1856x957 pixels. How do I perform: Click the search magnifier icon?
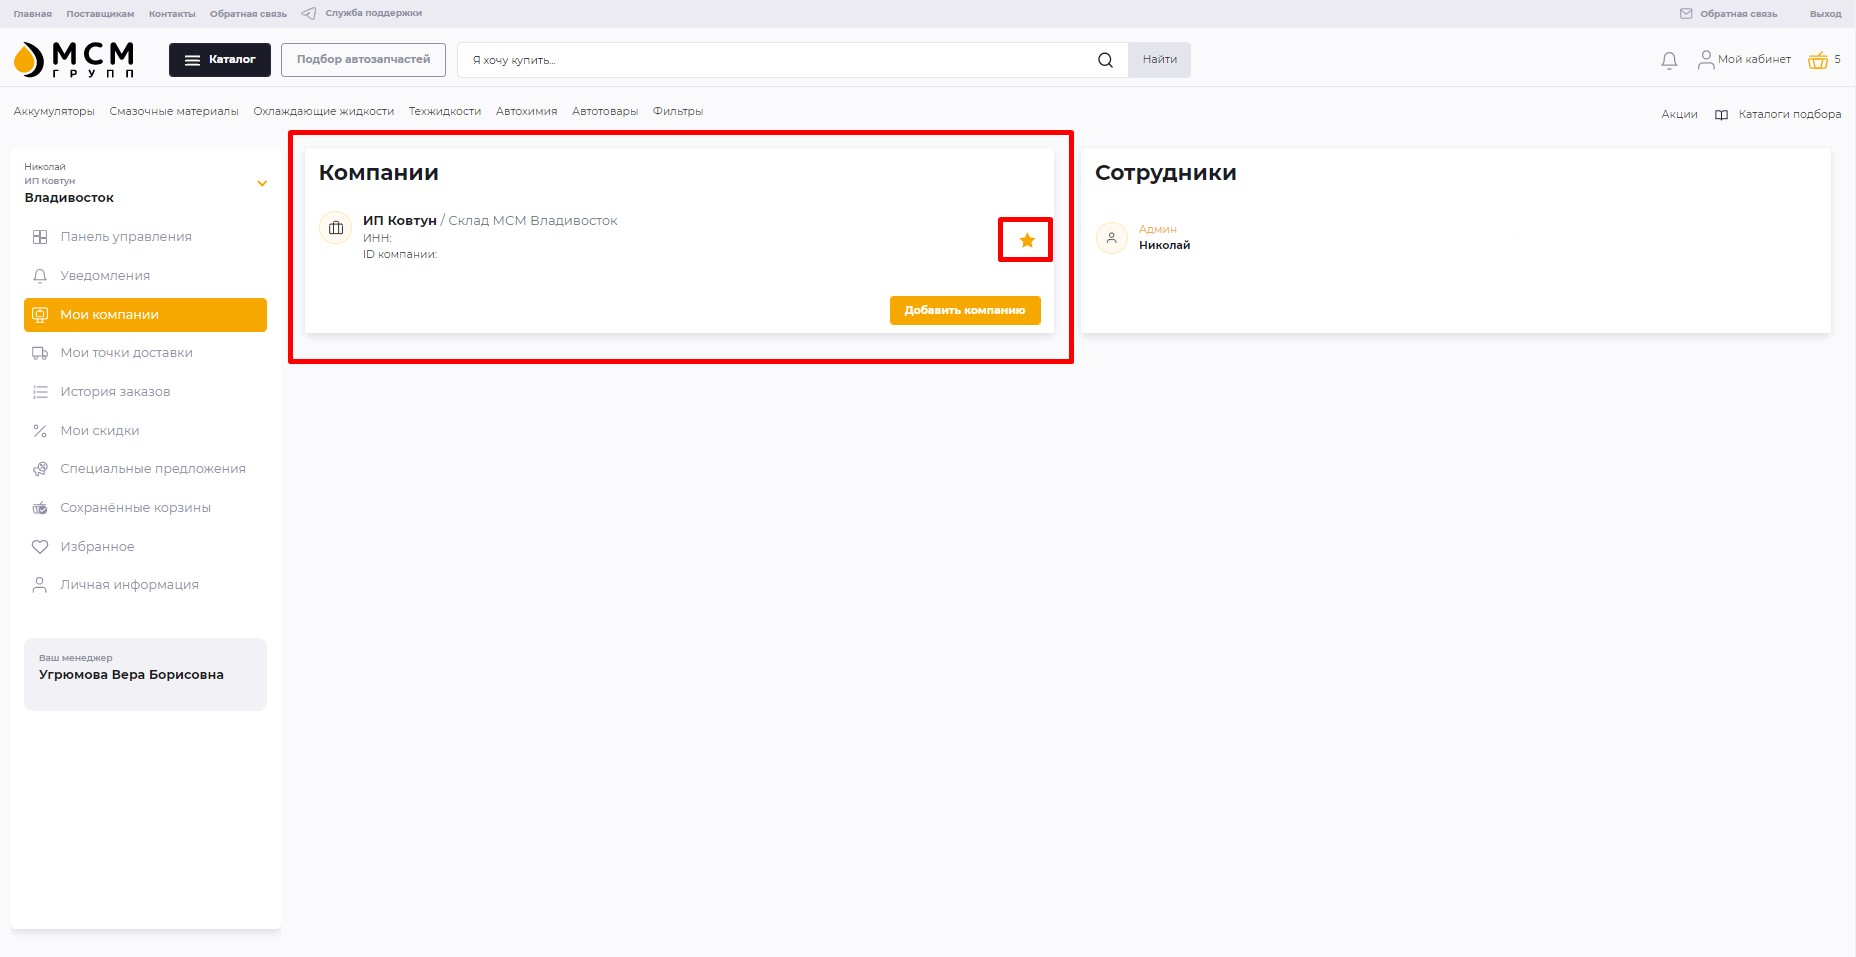pyautogui.click(x=1105, y=60)
